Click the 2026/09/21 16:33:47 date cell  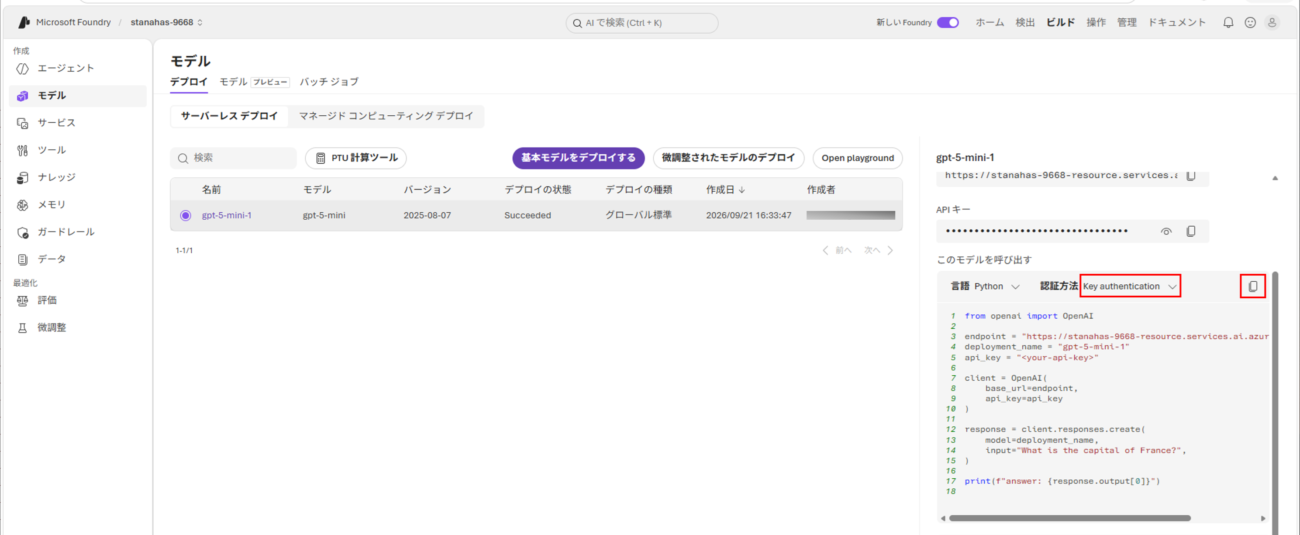pyautogui.click(x=749, y=215)
